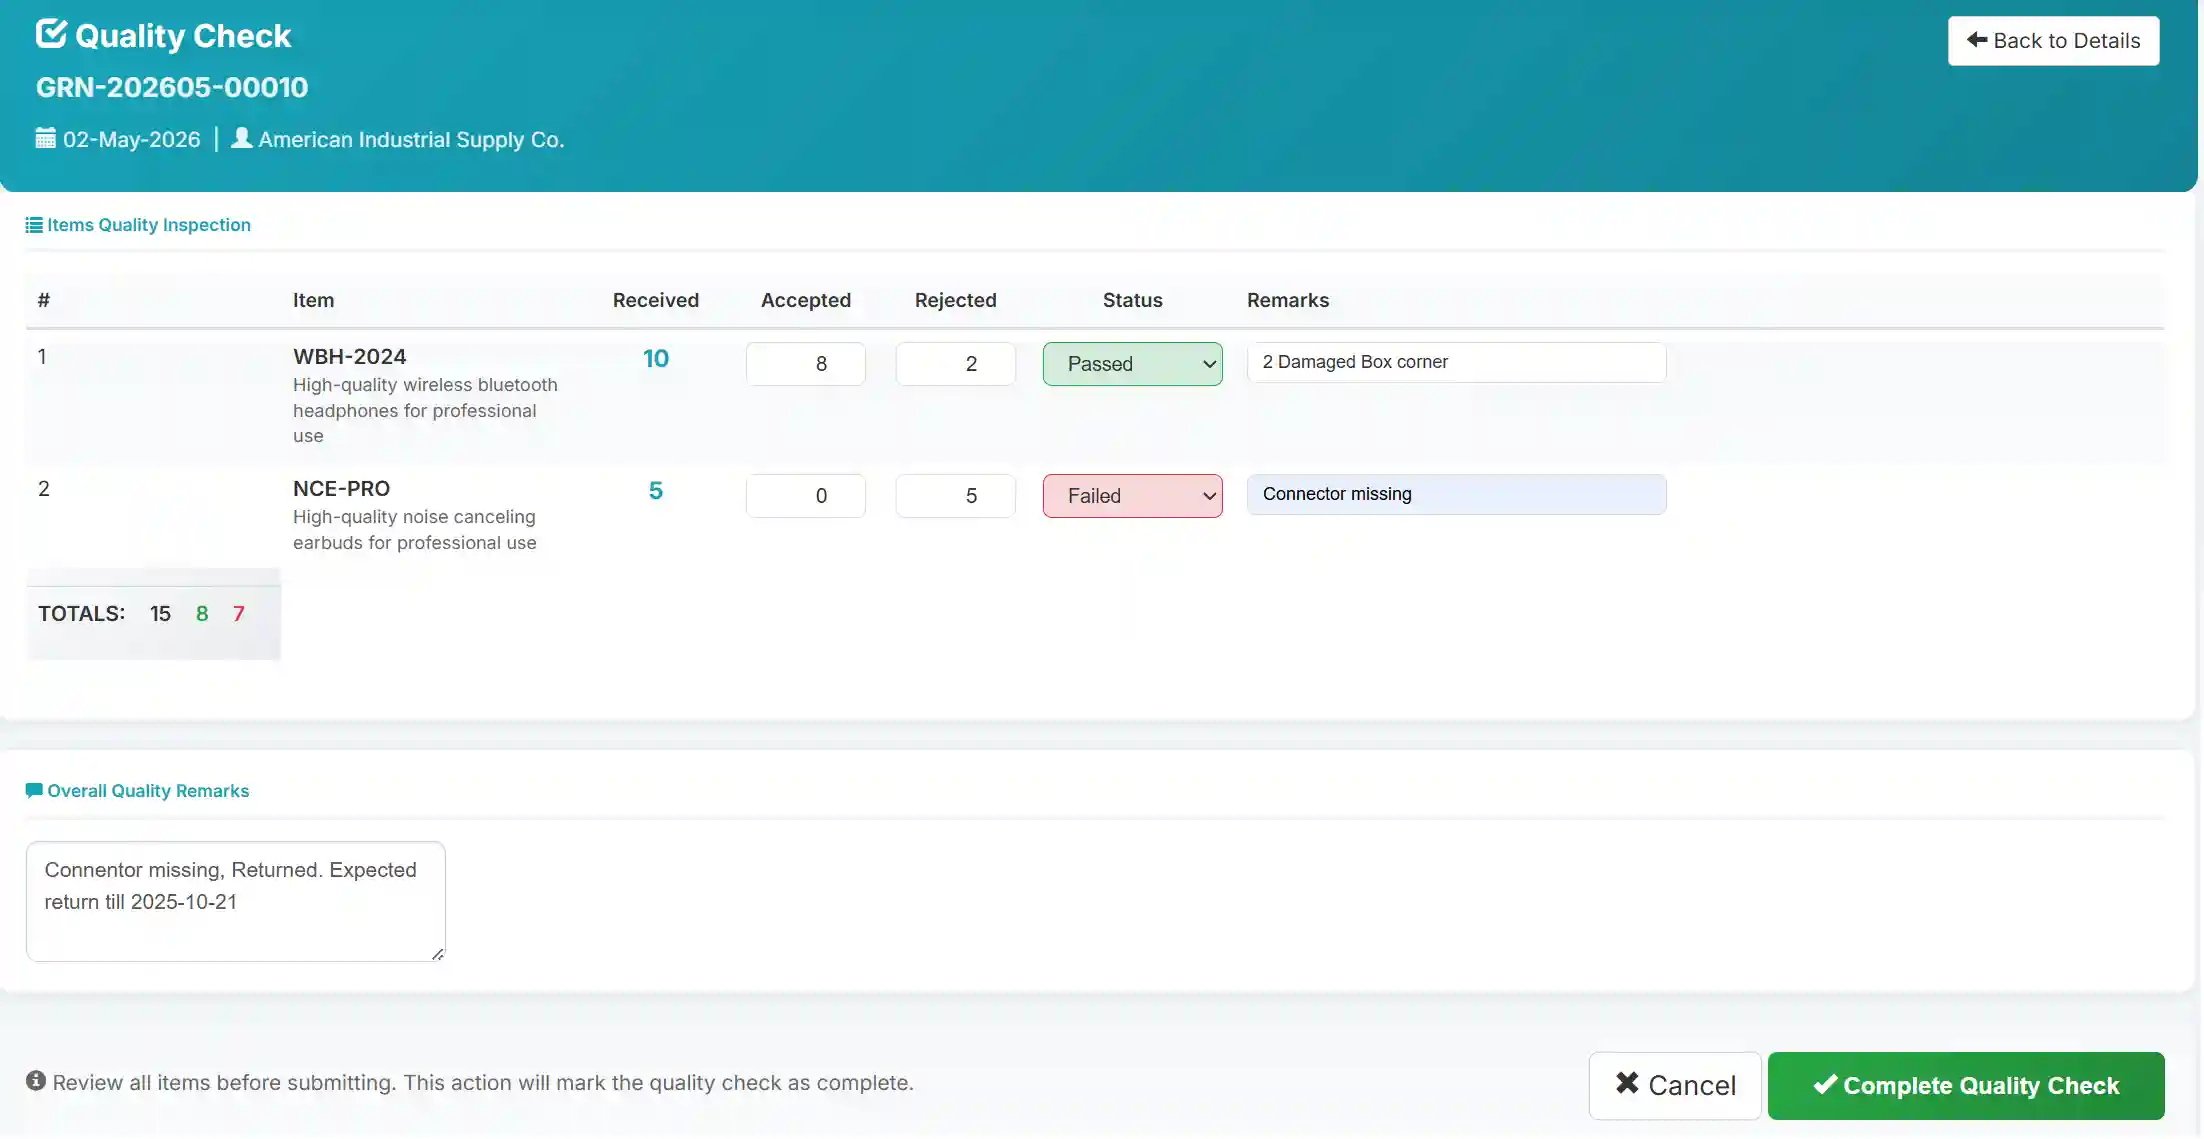Click the info icon before the review notice
Viewport: 2204px width, 1139px height.
coord(36,1081)
